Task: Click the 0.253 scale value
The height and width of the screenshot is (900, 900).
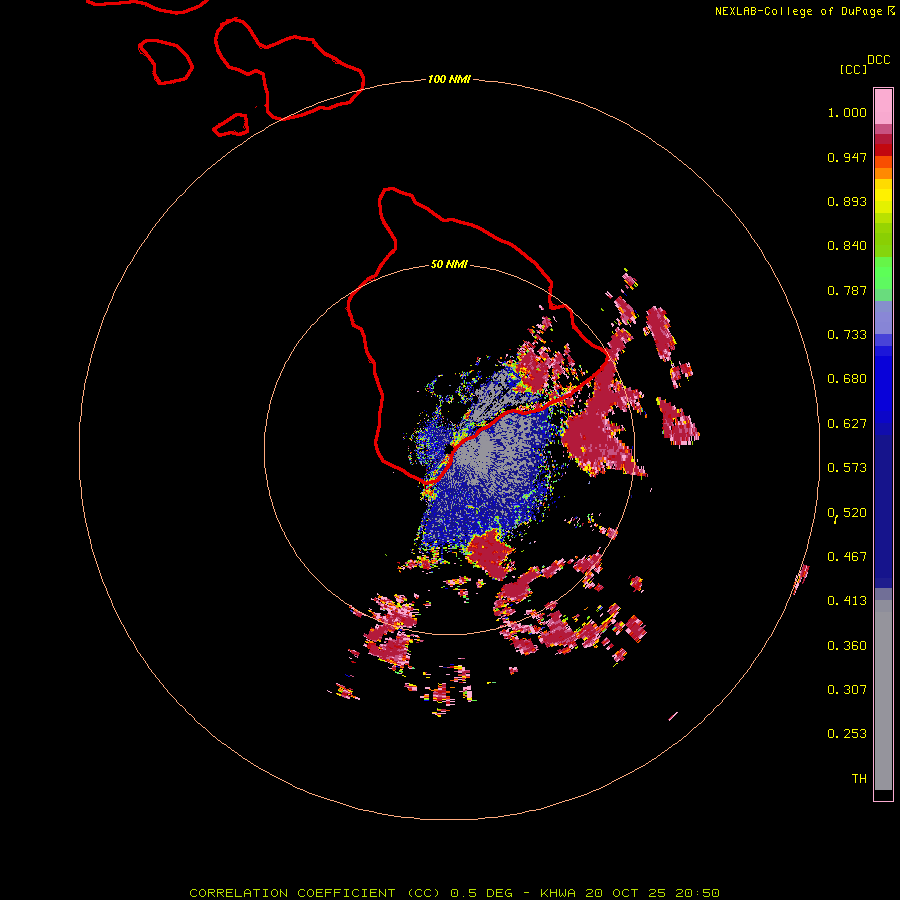Action: 847,734
